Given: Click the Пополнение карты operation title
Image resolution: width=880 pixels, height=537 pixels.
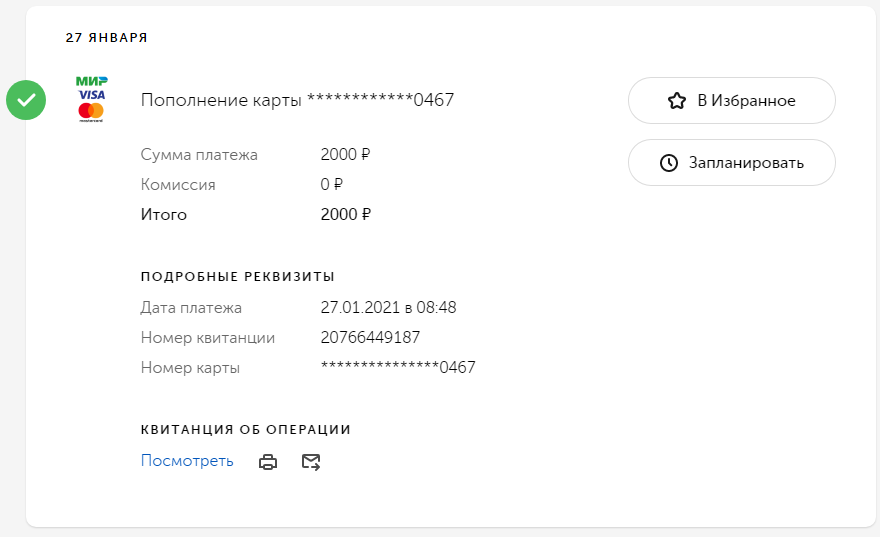Looking at the screenshot, I should coord(297,100).
